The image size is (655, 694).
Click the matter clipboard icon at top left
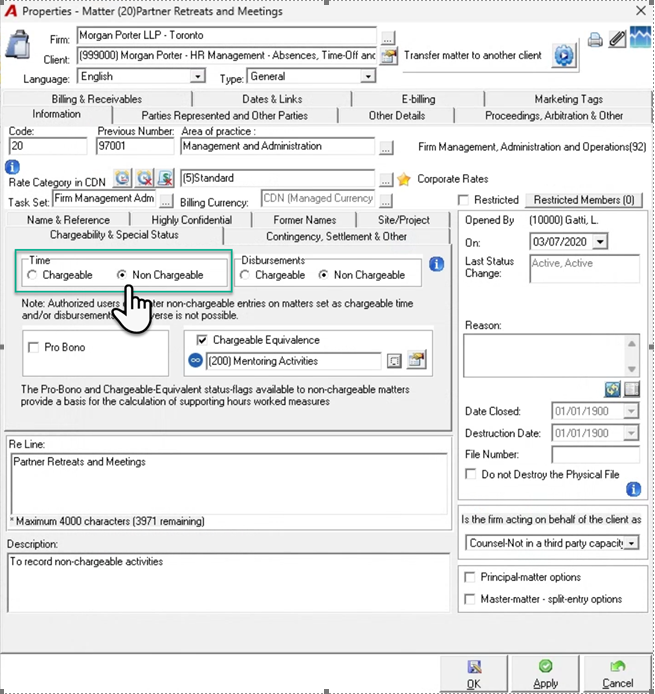(18, 45)
